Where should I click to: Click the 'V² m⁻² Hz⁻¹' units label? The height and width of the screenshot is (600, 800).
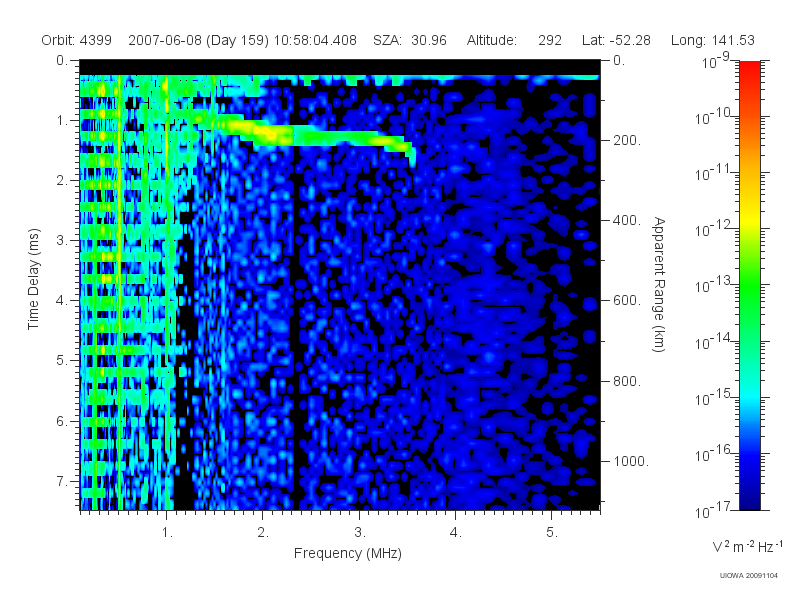coord(747,546)
